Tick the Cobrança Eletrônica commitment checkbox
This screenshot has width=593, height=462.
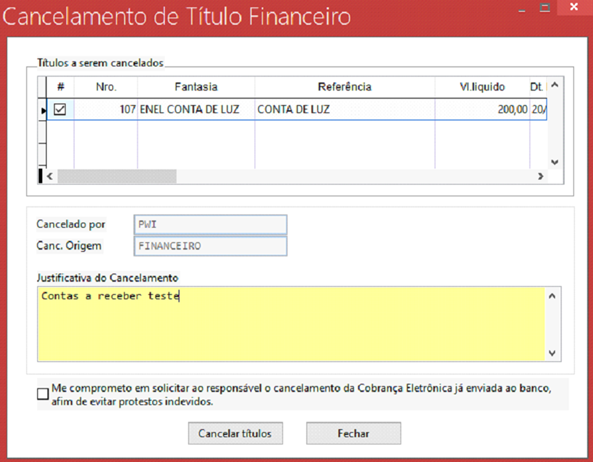(43, 394)
